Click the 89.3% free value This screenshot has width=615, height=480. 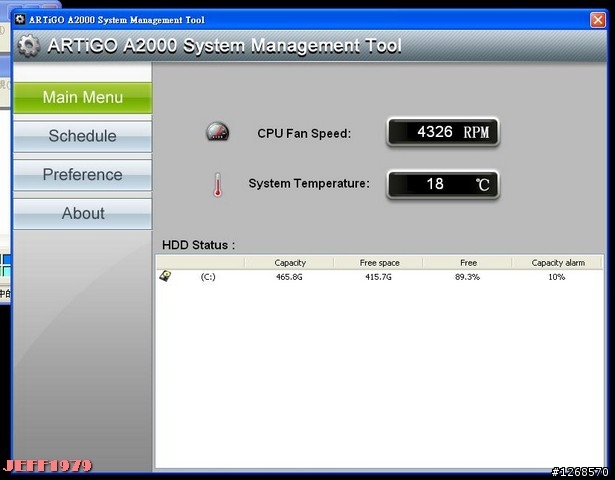pos(468,277)
